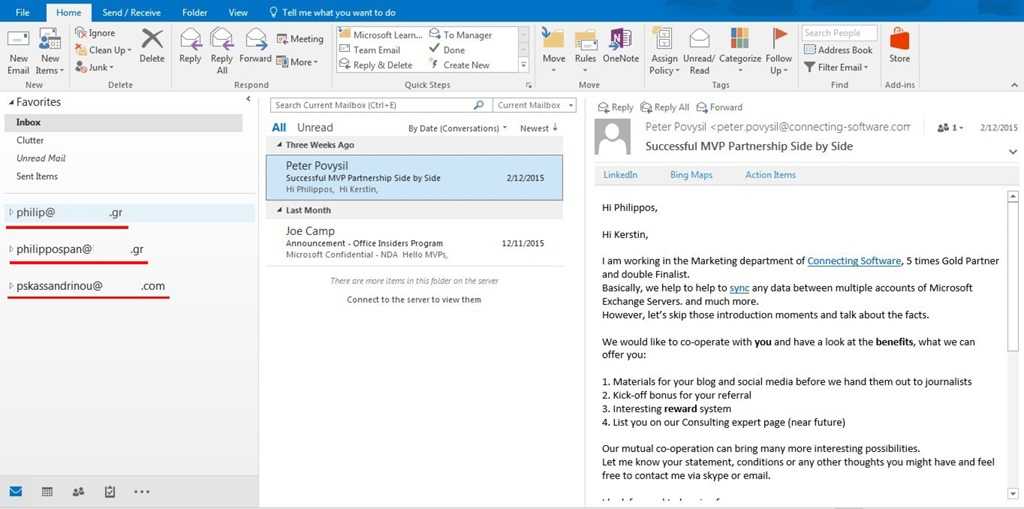Open the New Items menu
This screenshot has height=509, width=1024.
tap(50, 52)
